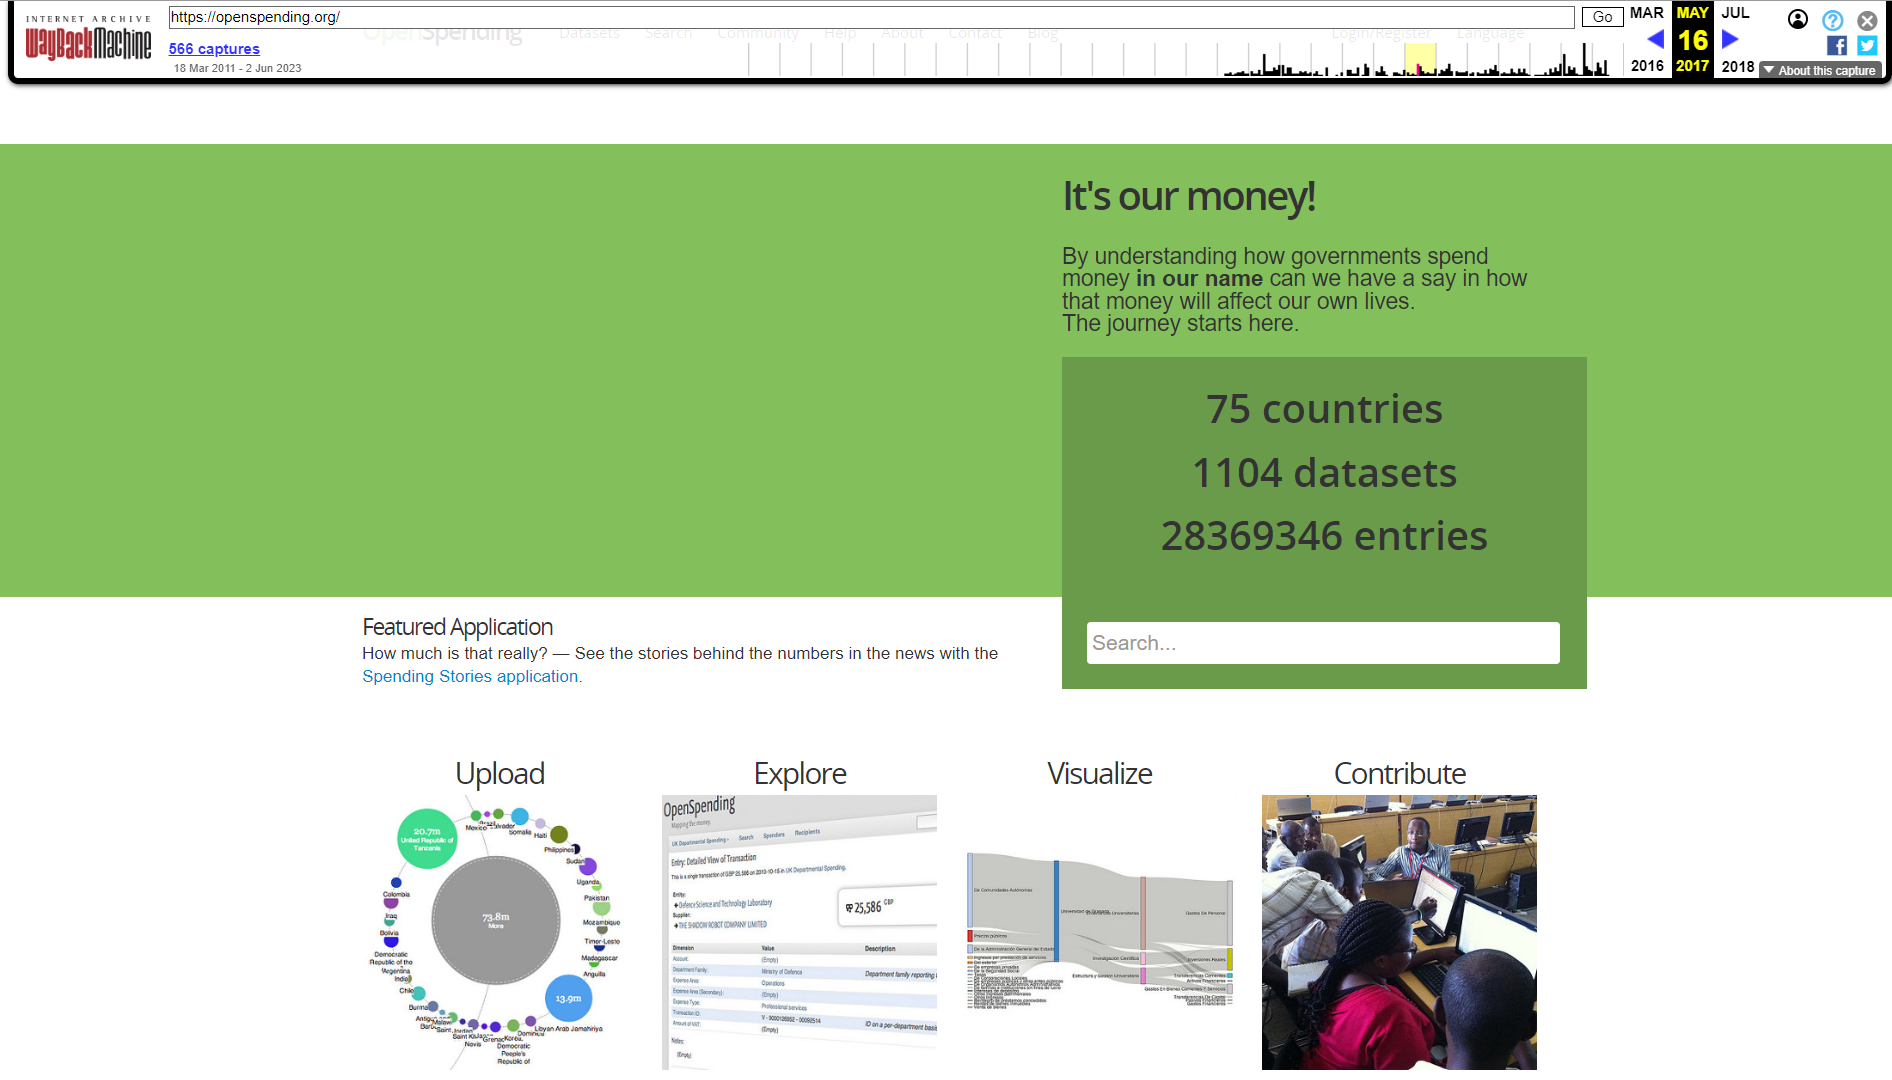Go to previous capture arrow

tap(1655, 40)
